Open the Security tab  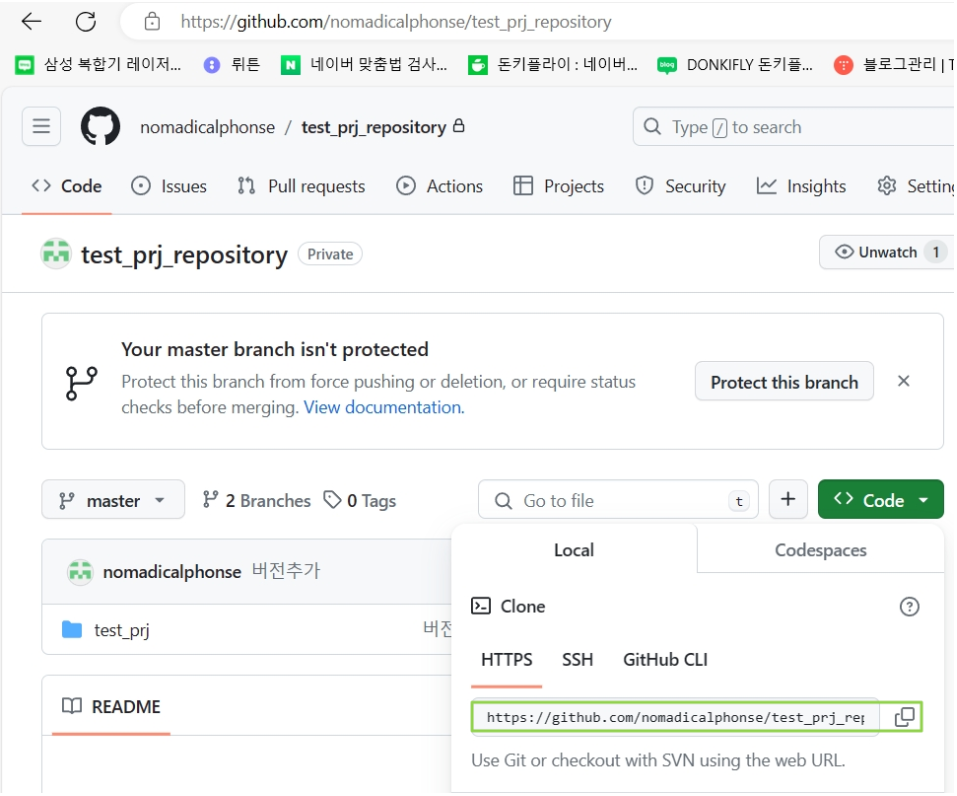(x=681, y=186)
